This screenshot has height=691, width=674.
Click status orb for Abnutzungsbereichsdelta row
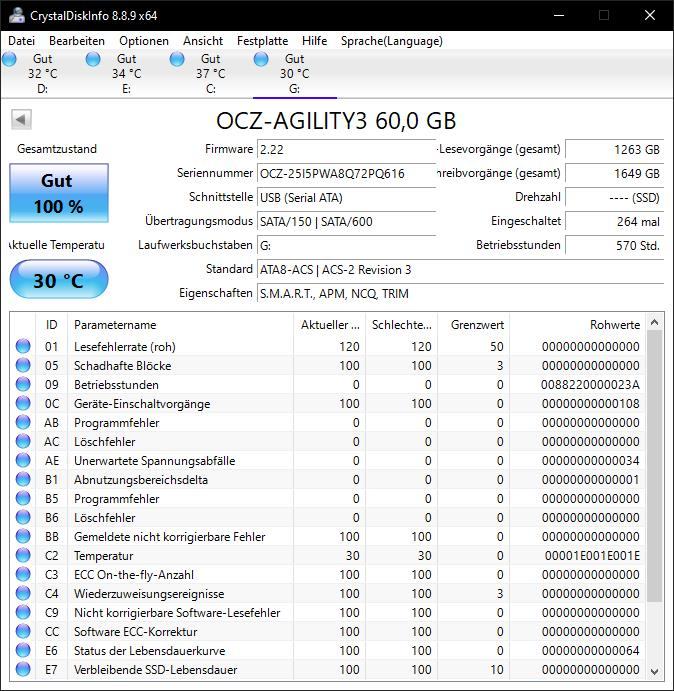(x=23, y=479)
